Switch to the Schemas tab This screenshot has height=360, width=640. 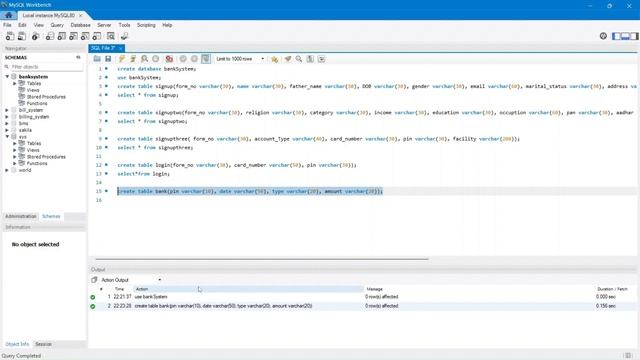click(51, 216)
